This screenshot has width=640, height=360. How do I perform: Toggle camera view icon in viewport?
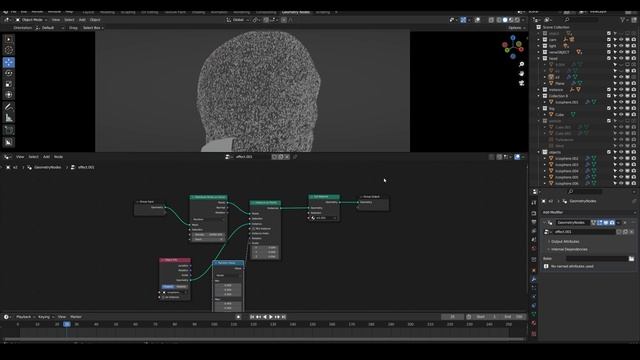[521, 83]
